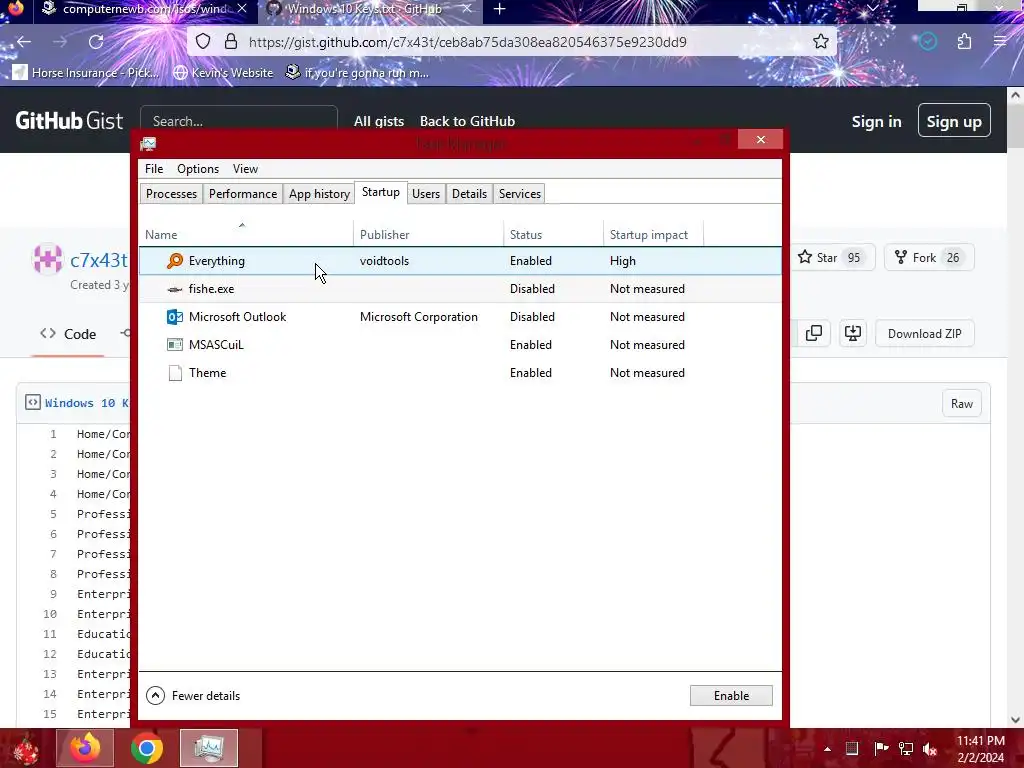This screenshot has width=1024, height=768.
Task: Click the MSASCuiL icon in startup list
Action: 174,345
